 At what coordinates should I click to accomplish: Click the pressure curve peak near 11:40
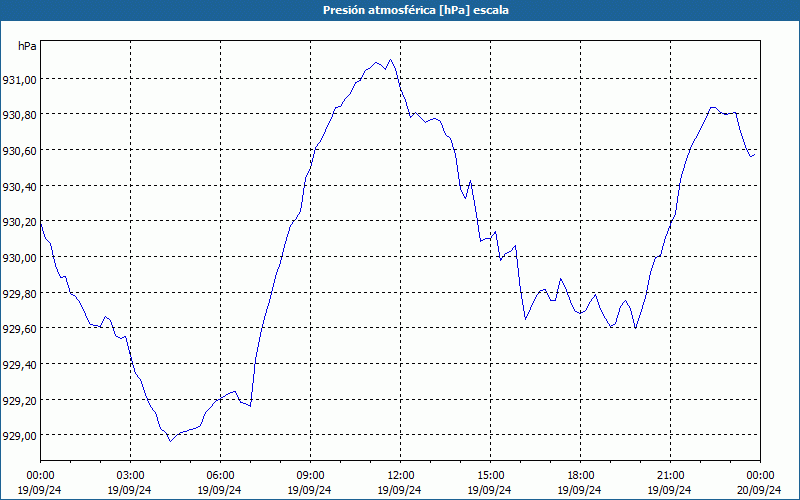coord(391,60)
